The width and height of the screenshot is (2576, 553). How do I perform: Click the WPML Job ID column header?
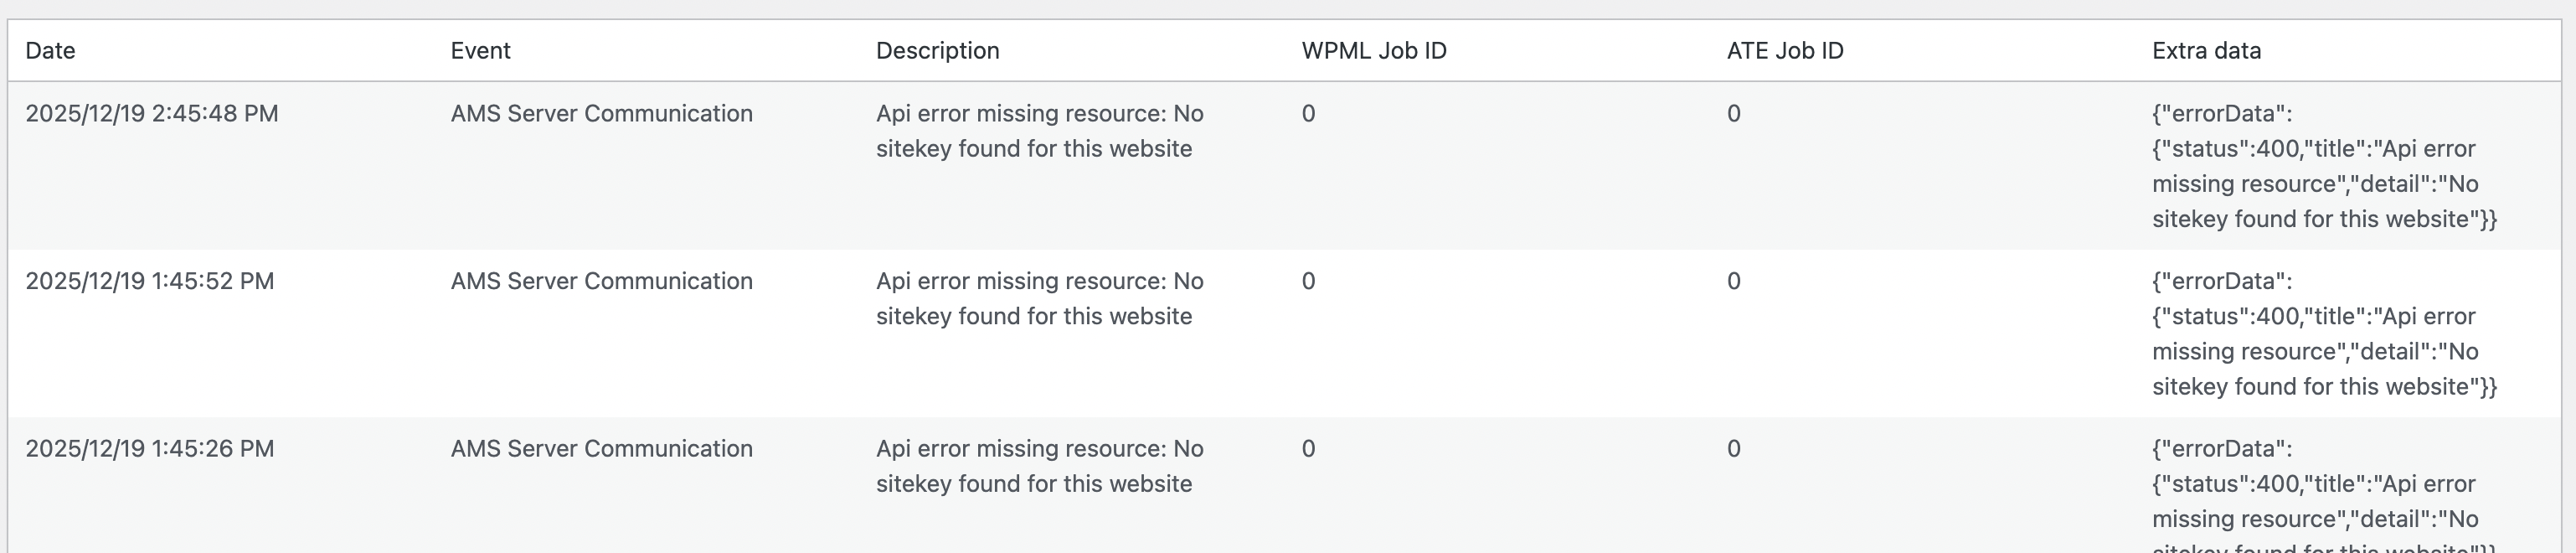coord(1373,51)
